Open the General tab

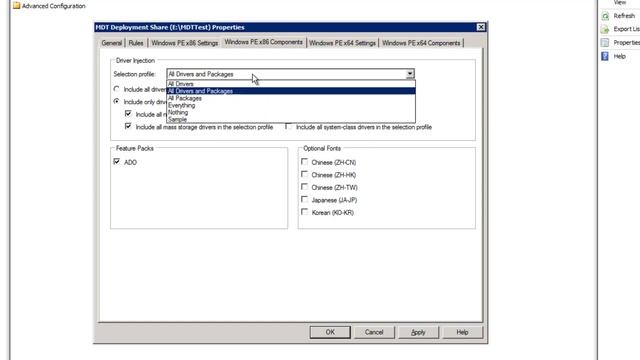[112, 43]
